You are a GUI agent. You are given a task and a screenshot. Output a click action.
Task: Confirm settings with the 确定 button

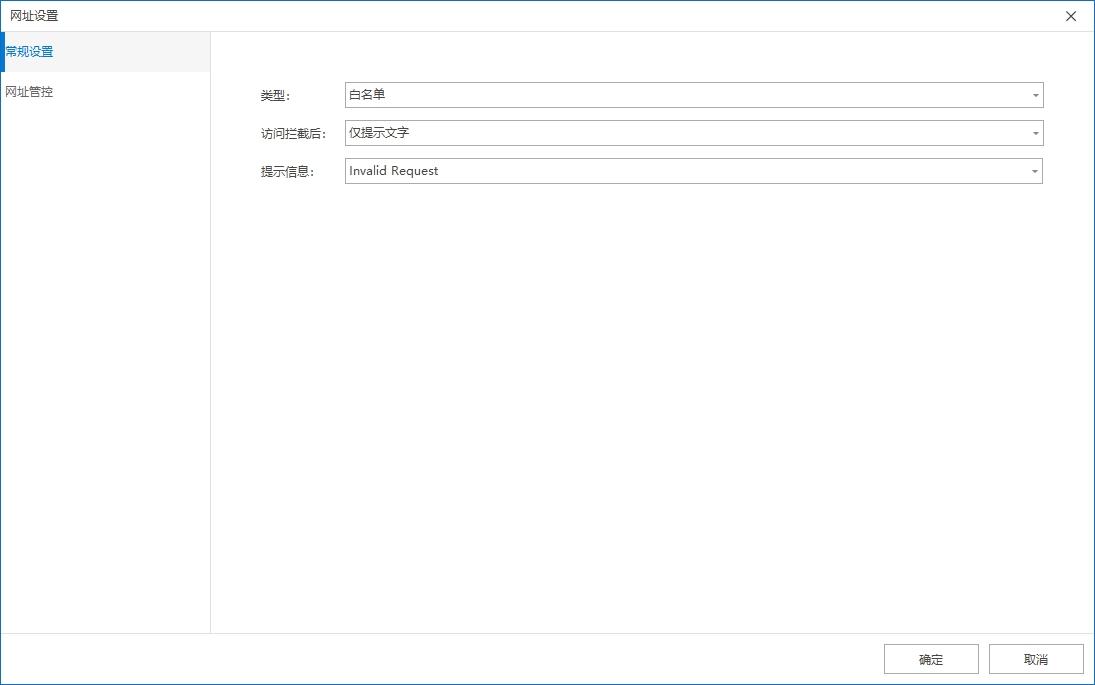point(931,660)
